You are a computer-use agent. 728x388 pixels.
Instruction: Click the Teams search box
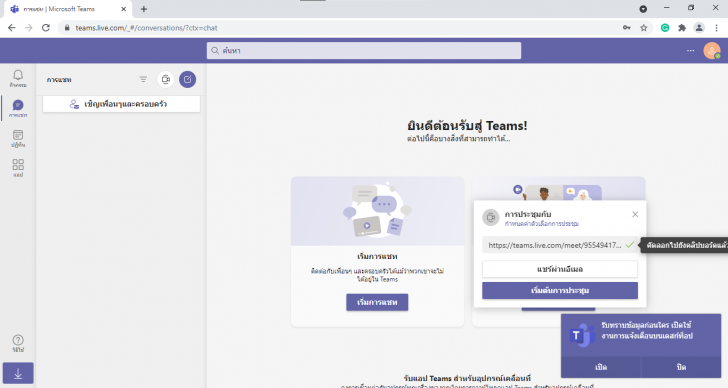pos(364,51)
